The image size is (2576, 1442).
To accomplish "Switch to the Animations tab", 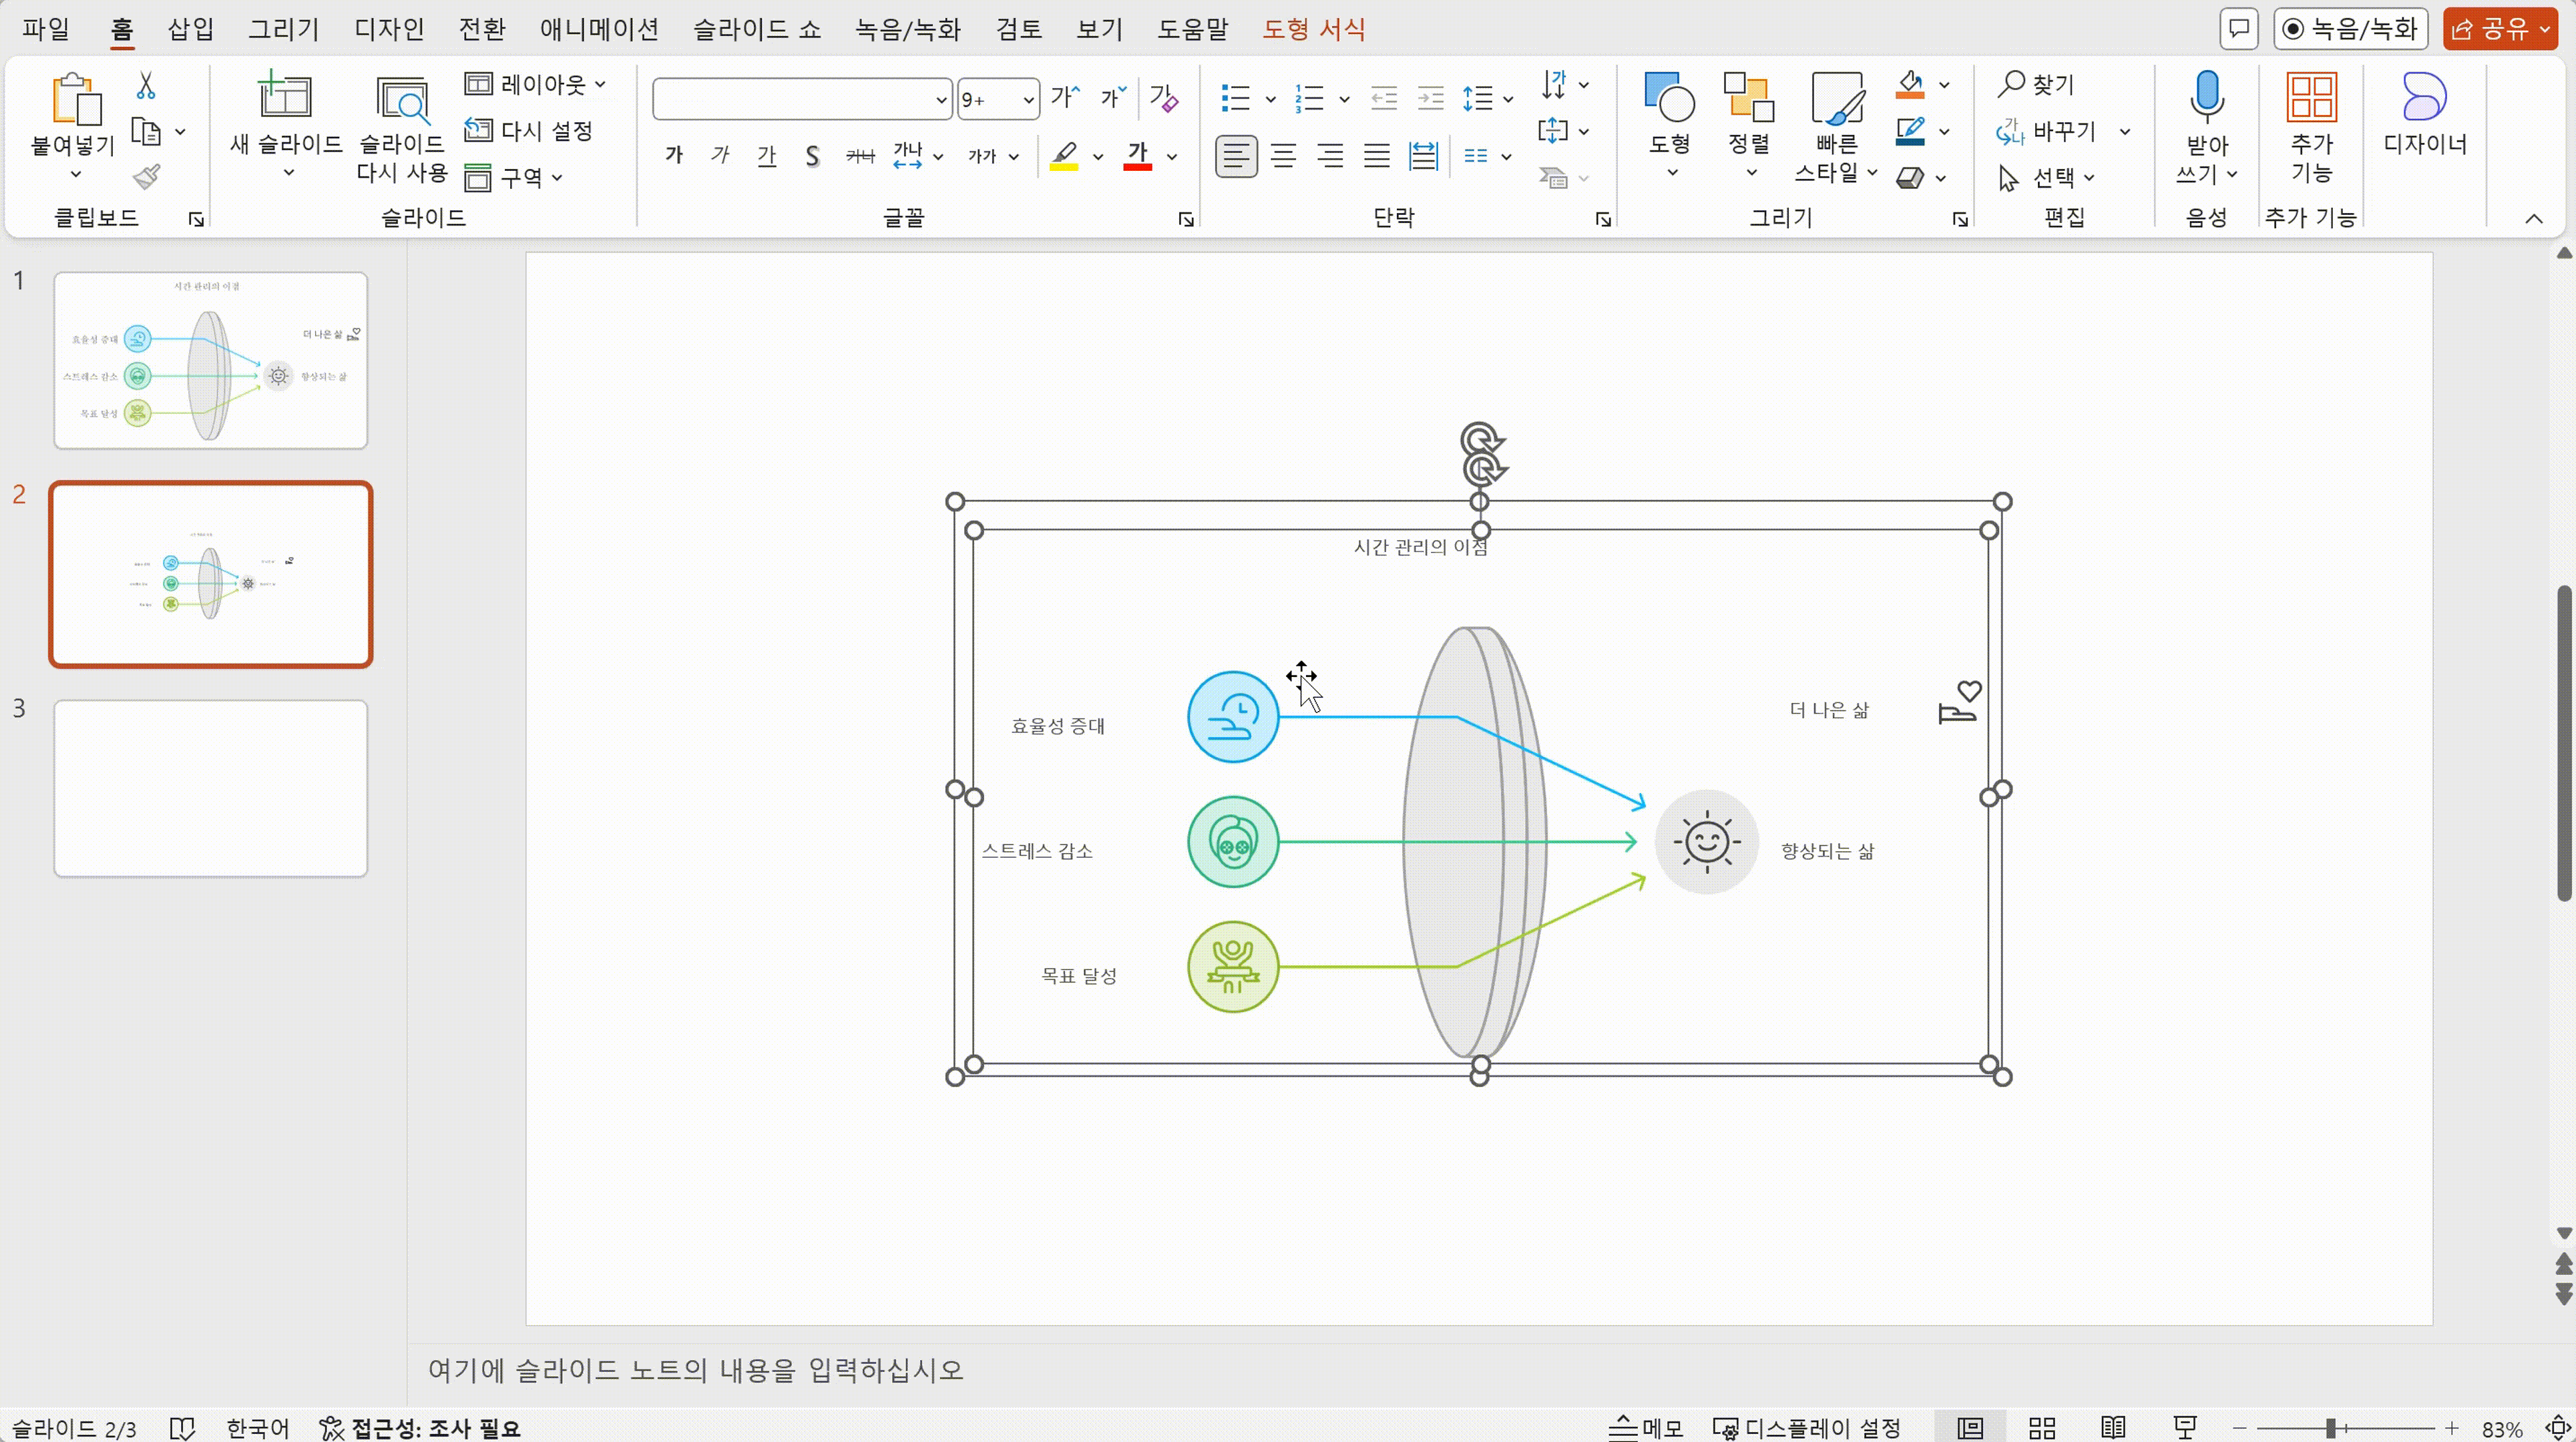I will point(599,29).
